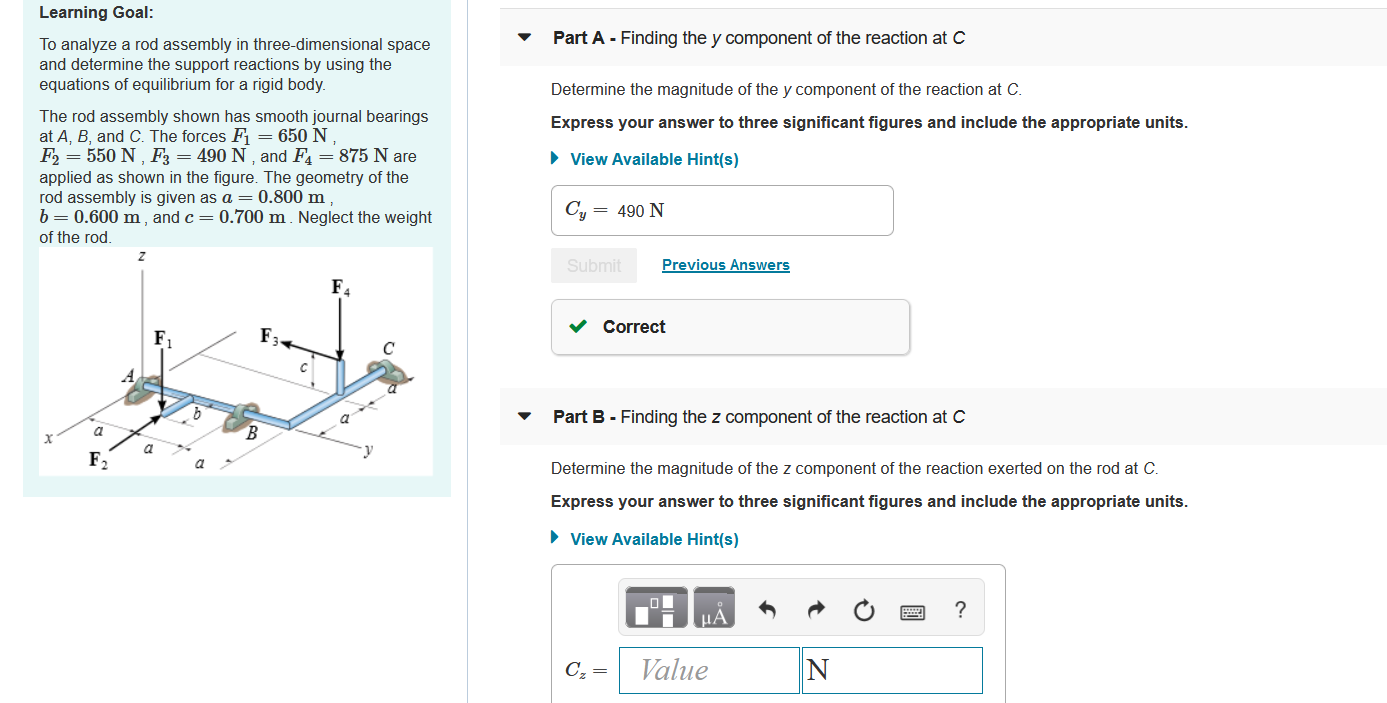Open the equation templates icon
This screenshot has height=703, width=1387.
point(656,606)
